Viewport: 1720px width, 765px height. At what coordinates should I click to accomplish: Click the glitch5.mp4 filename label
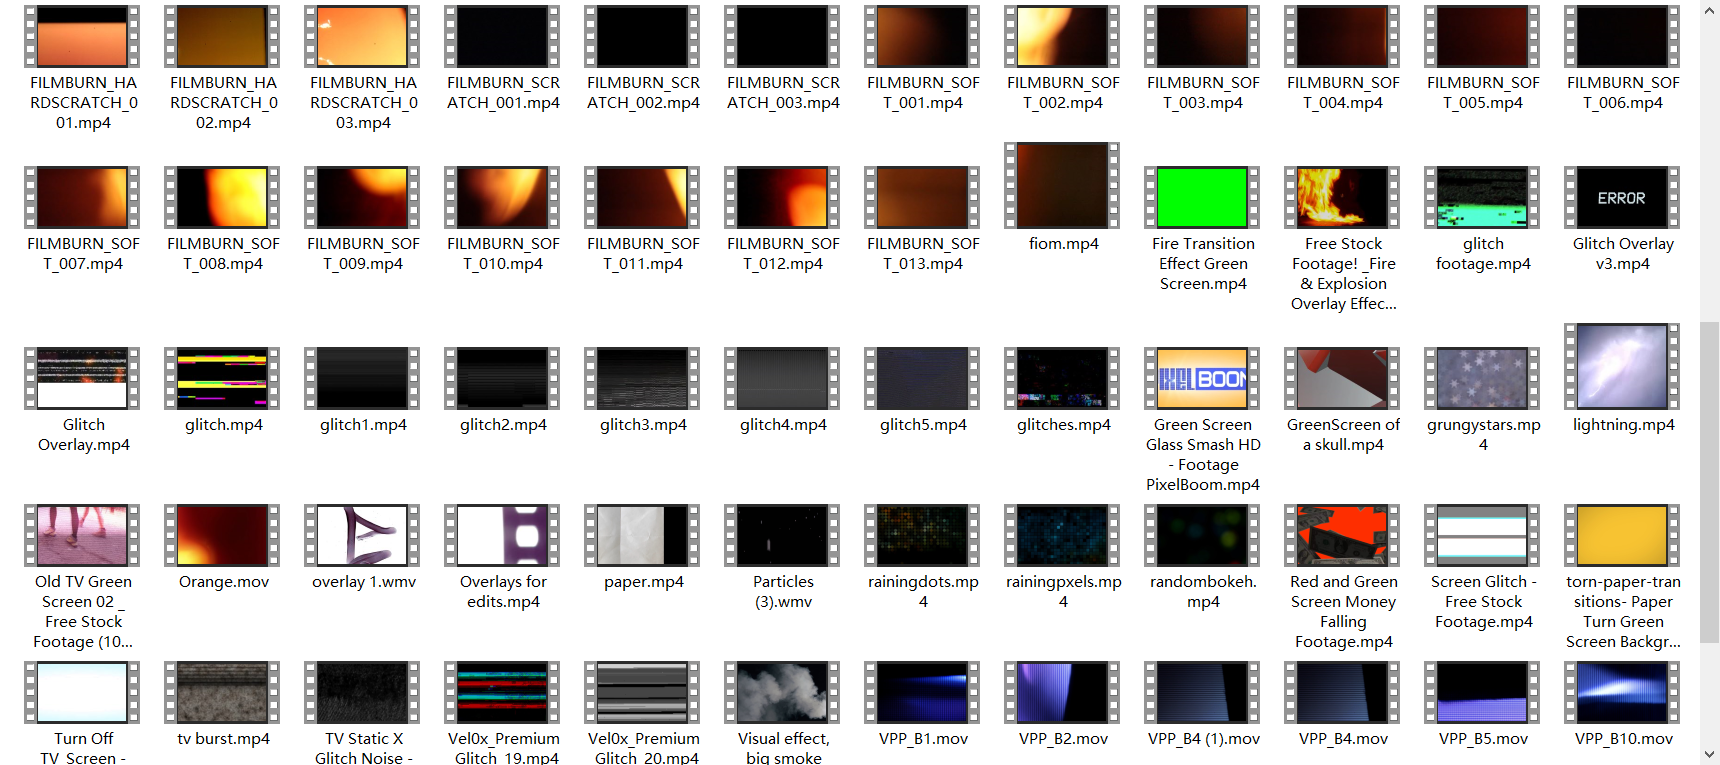pos(923,425)
